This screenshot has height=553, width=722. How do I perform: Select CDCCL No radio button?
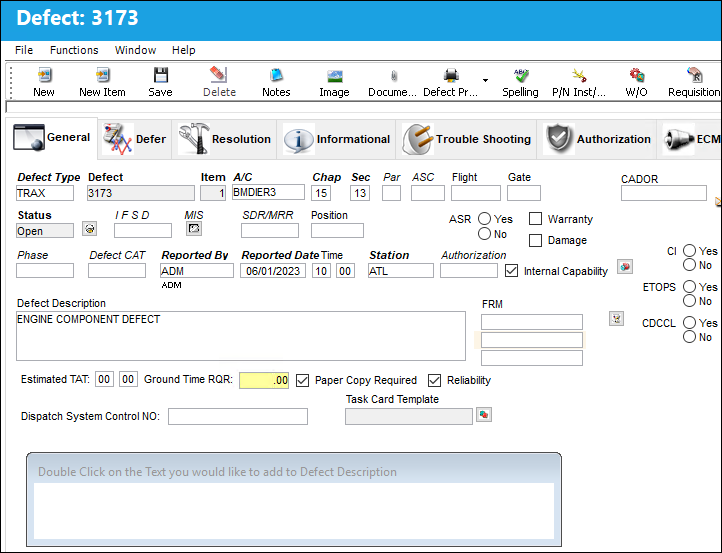click(689, 337)
